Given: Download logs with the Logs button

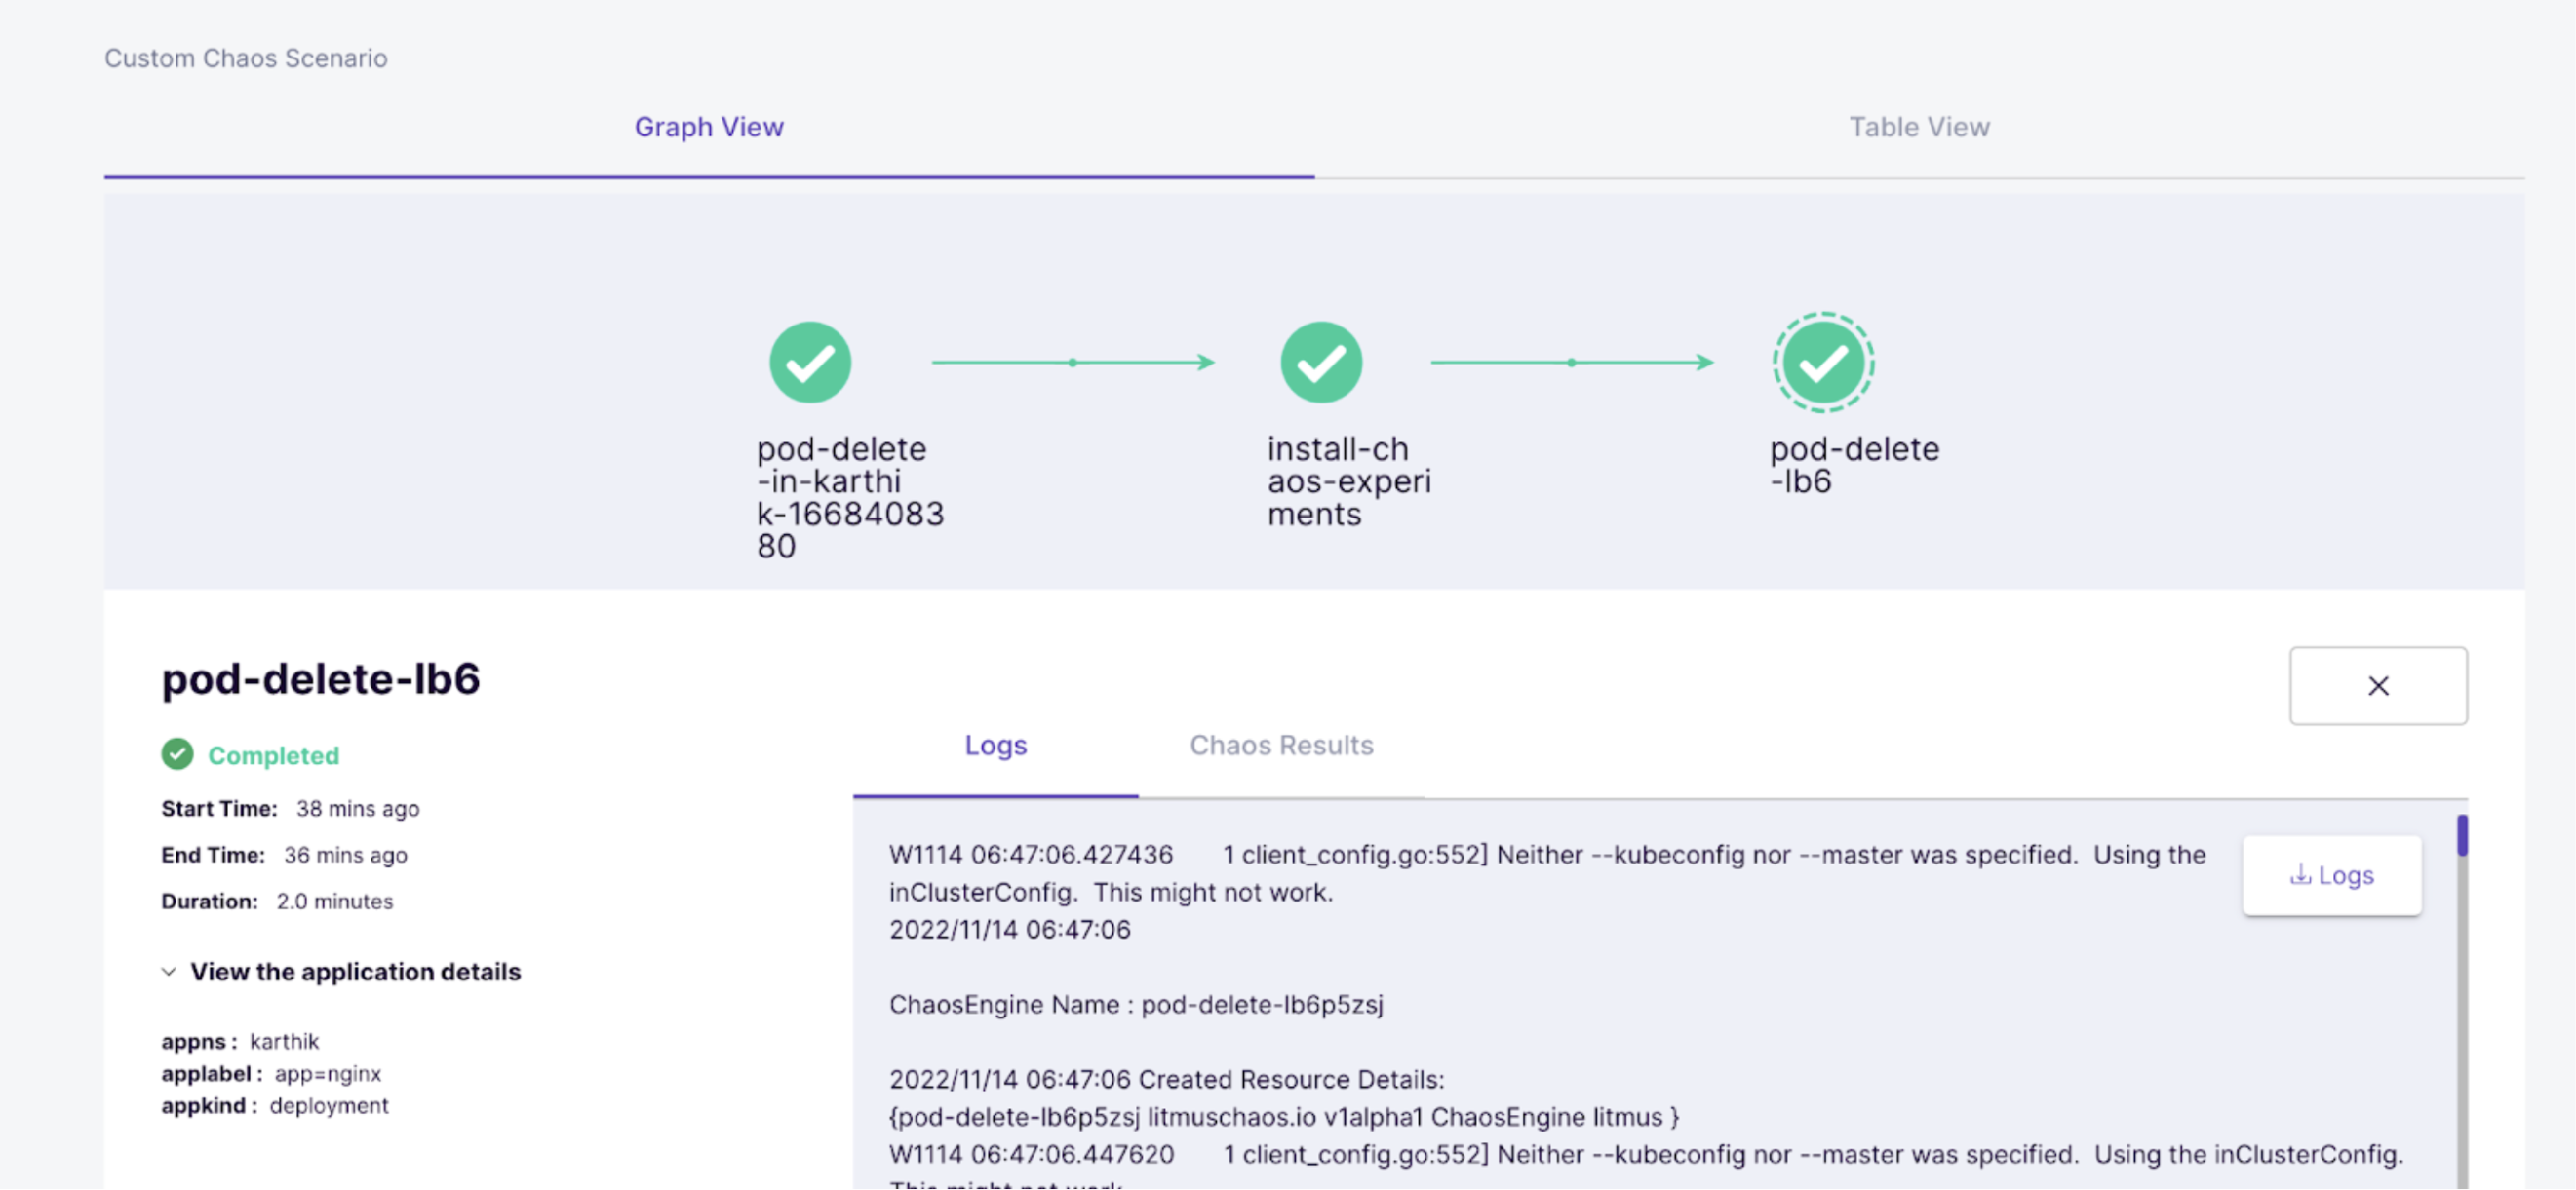Looking at the screenshot, I should pyautogui.click(x=2331, y=875).
